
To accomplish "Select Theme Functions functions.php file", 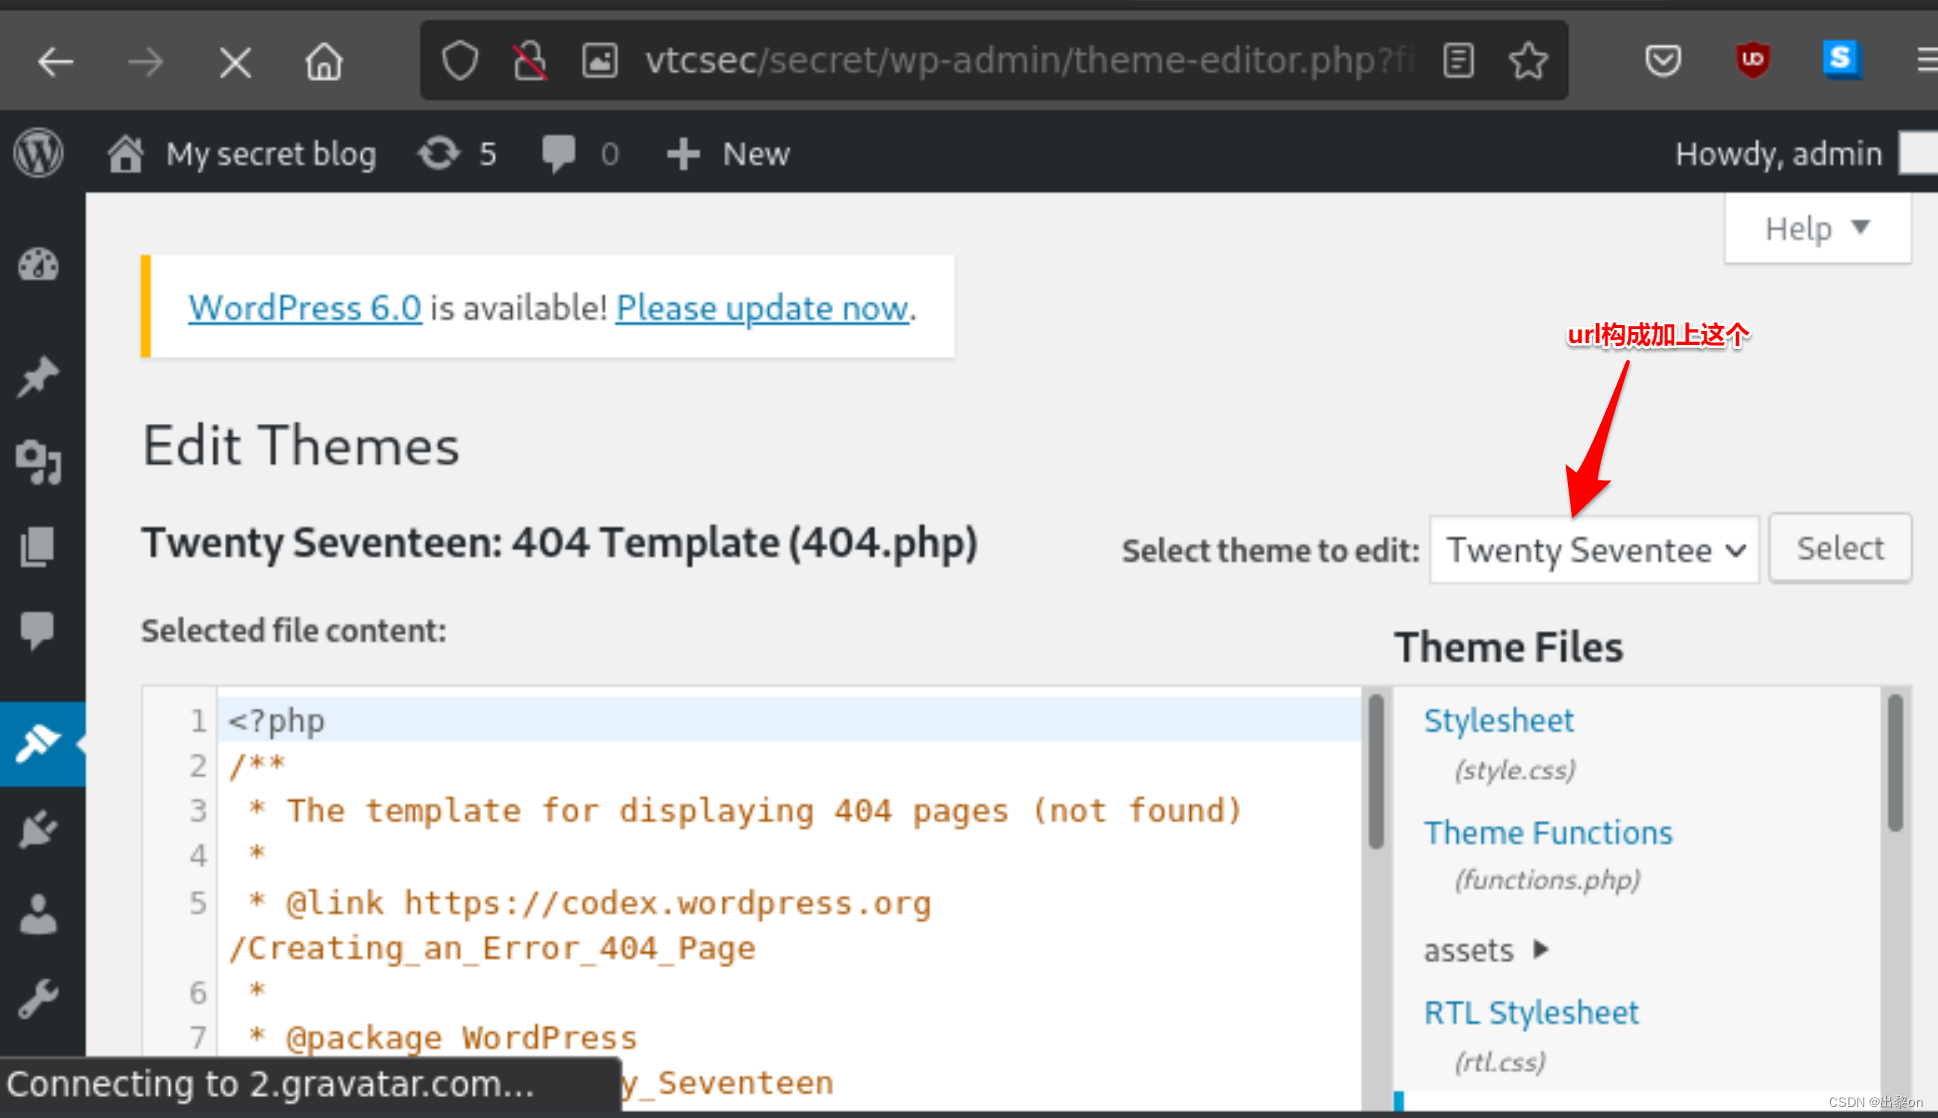I will tap(1547, 832).
